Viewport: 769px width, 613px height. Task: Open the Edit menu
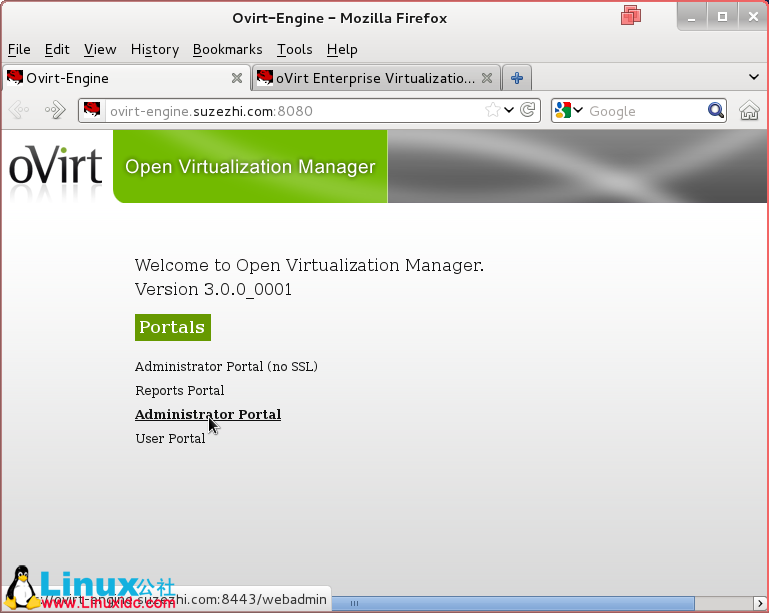pos(57,50)
